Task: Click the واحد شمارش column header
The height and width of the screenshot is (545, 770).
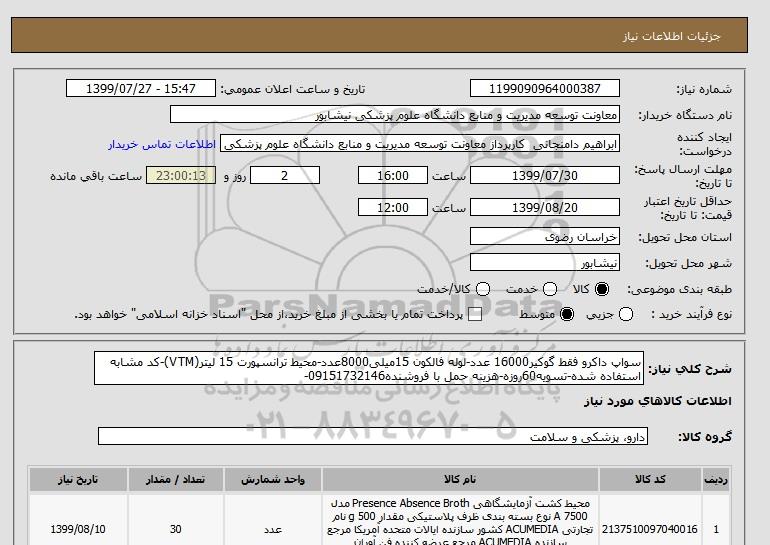Action: [273, 479]
